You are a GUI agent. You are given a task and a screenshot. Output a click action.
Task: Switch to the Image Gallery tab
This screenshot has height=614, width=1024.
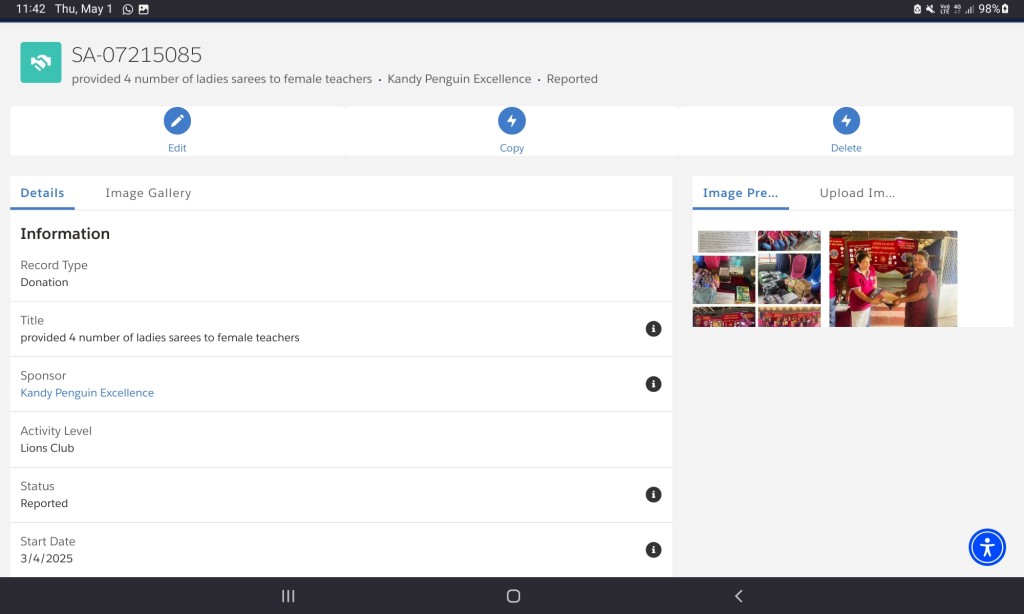(x=148, y=193)
